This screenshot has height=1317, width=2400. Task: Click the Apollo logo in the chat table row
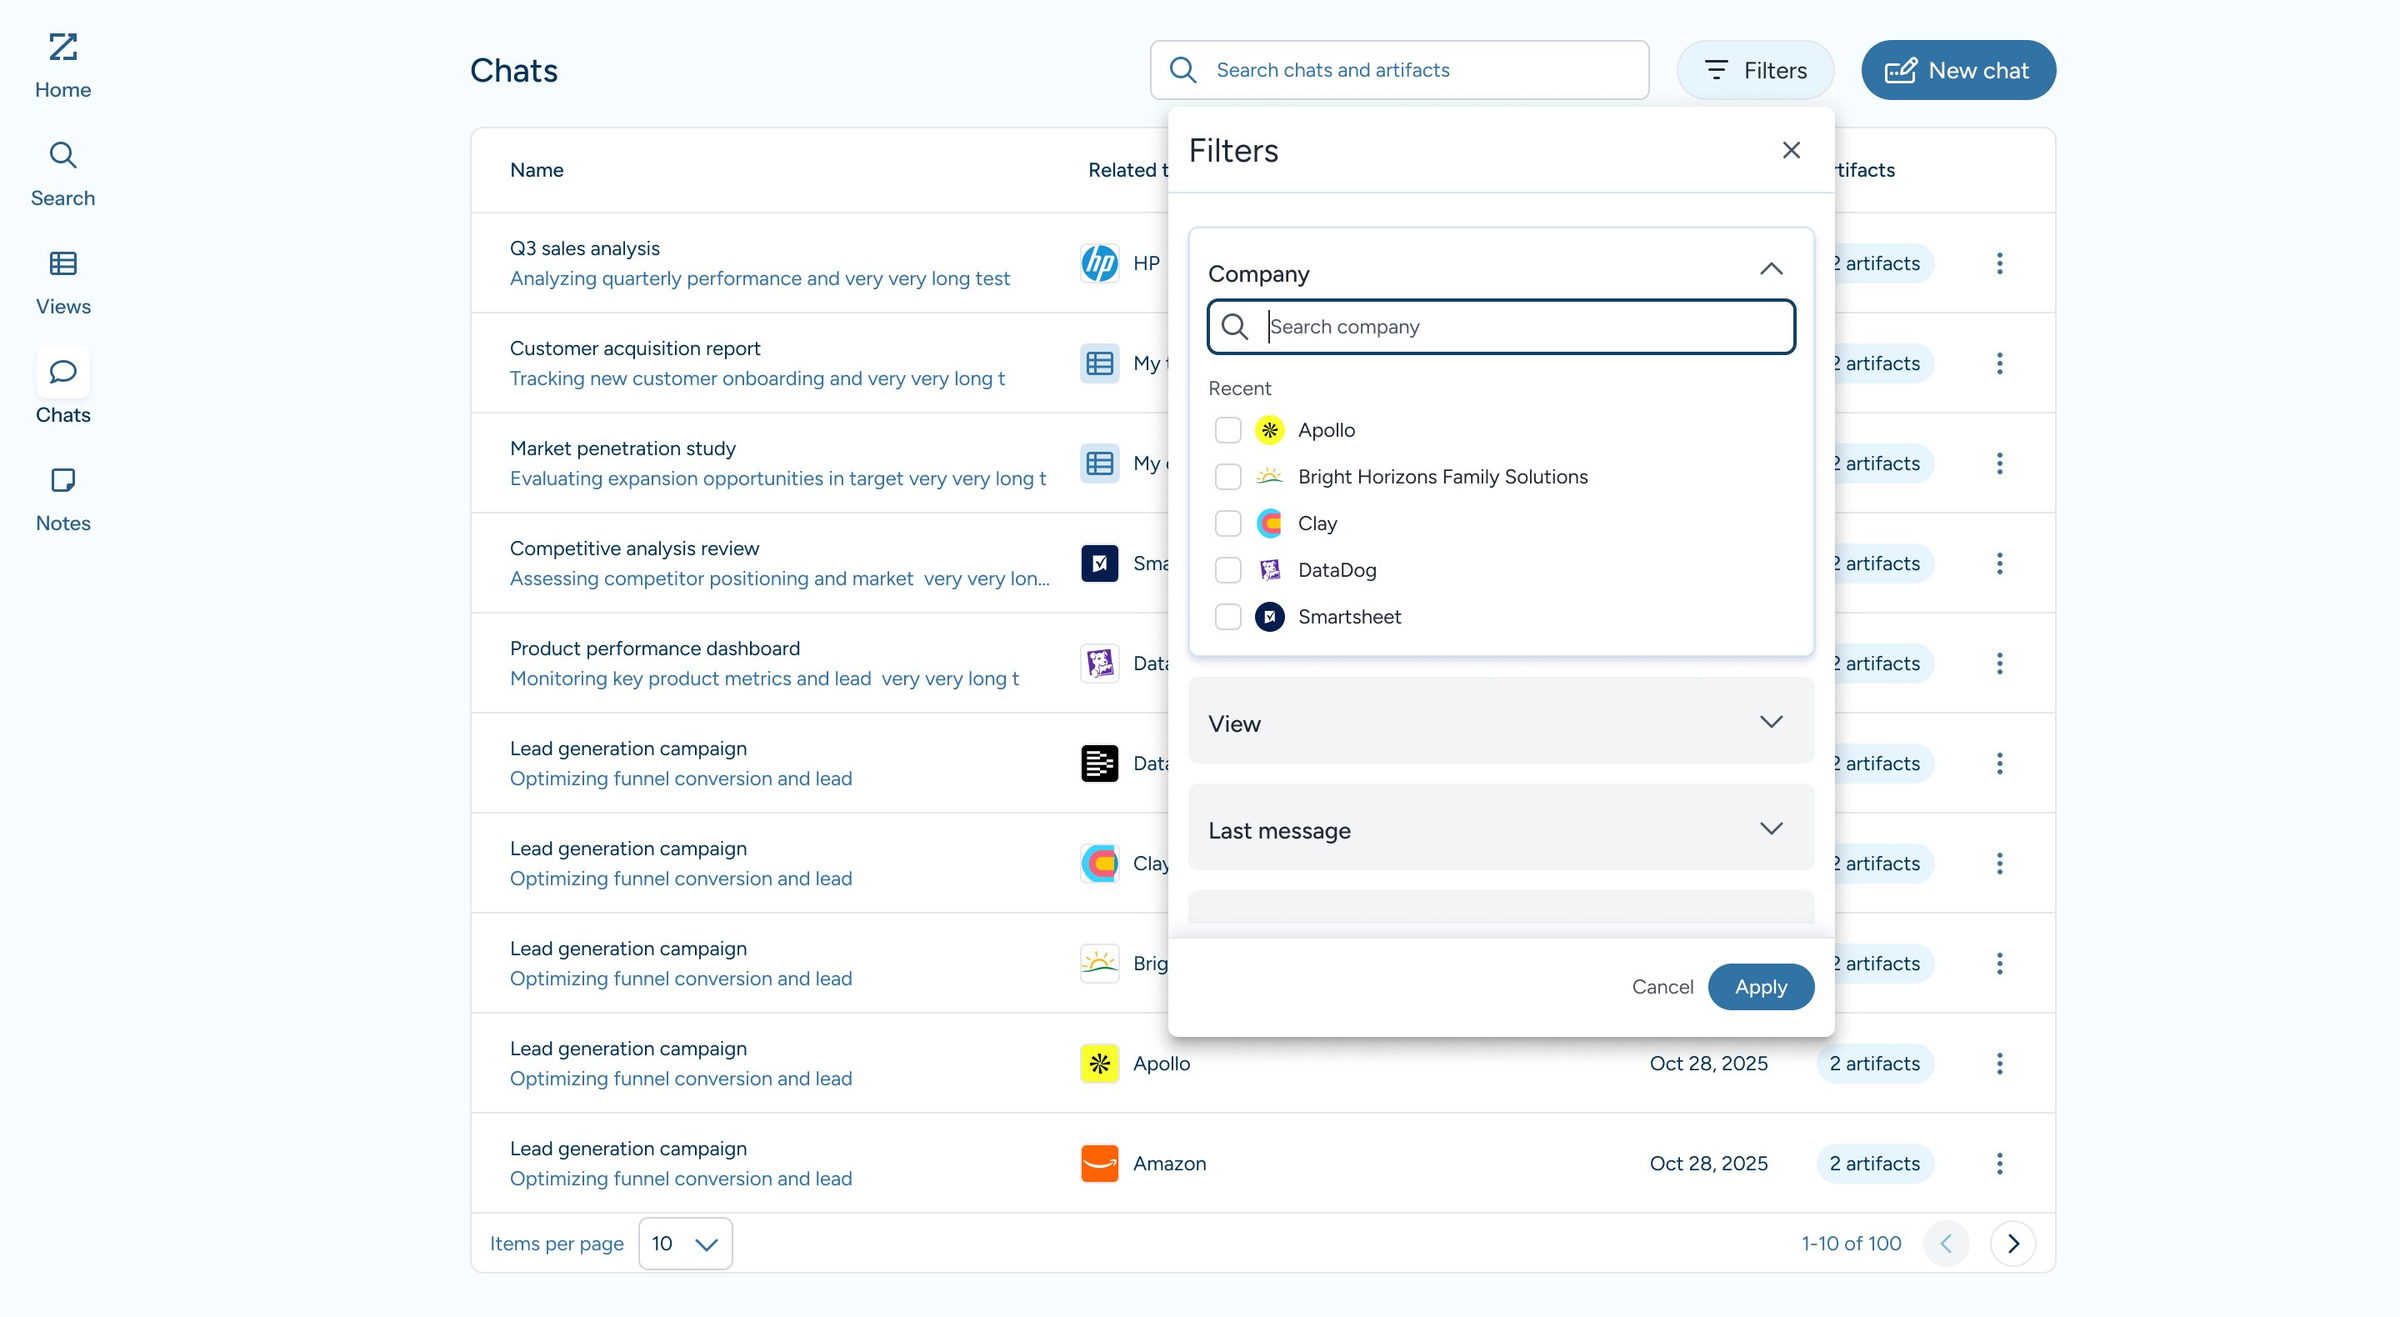click(1099, 1063)
